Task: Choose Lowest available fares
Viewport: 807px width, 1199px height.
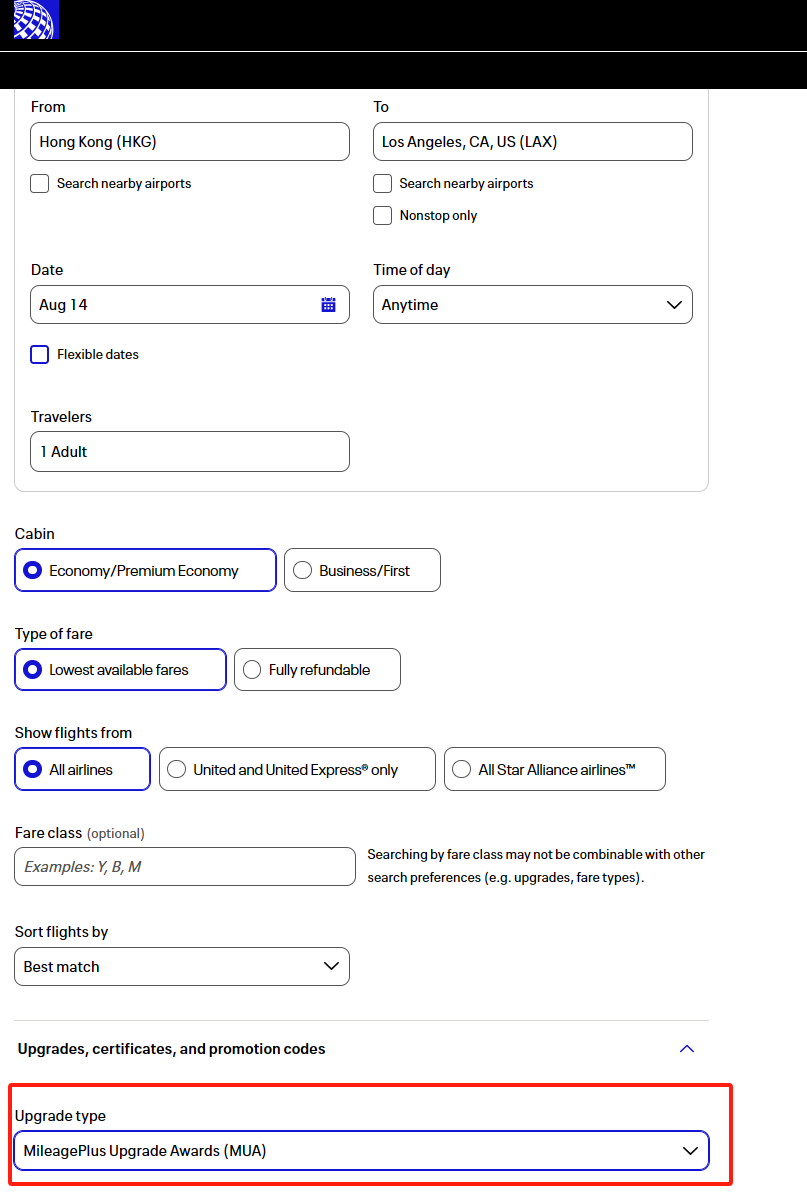Action: point(33,670)
